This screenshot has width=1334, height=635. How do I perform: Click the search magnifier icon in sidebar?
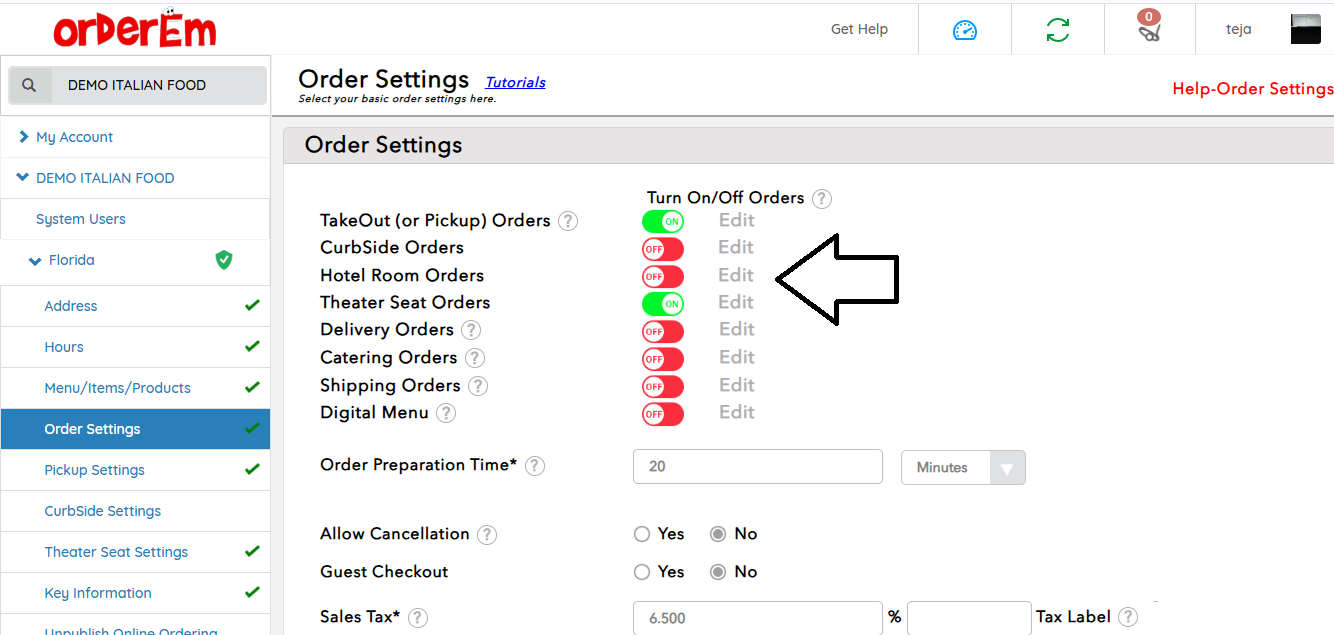tap(29, 86)
